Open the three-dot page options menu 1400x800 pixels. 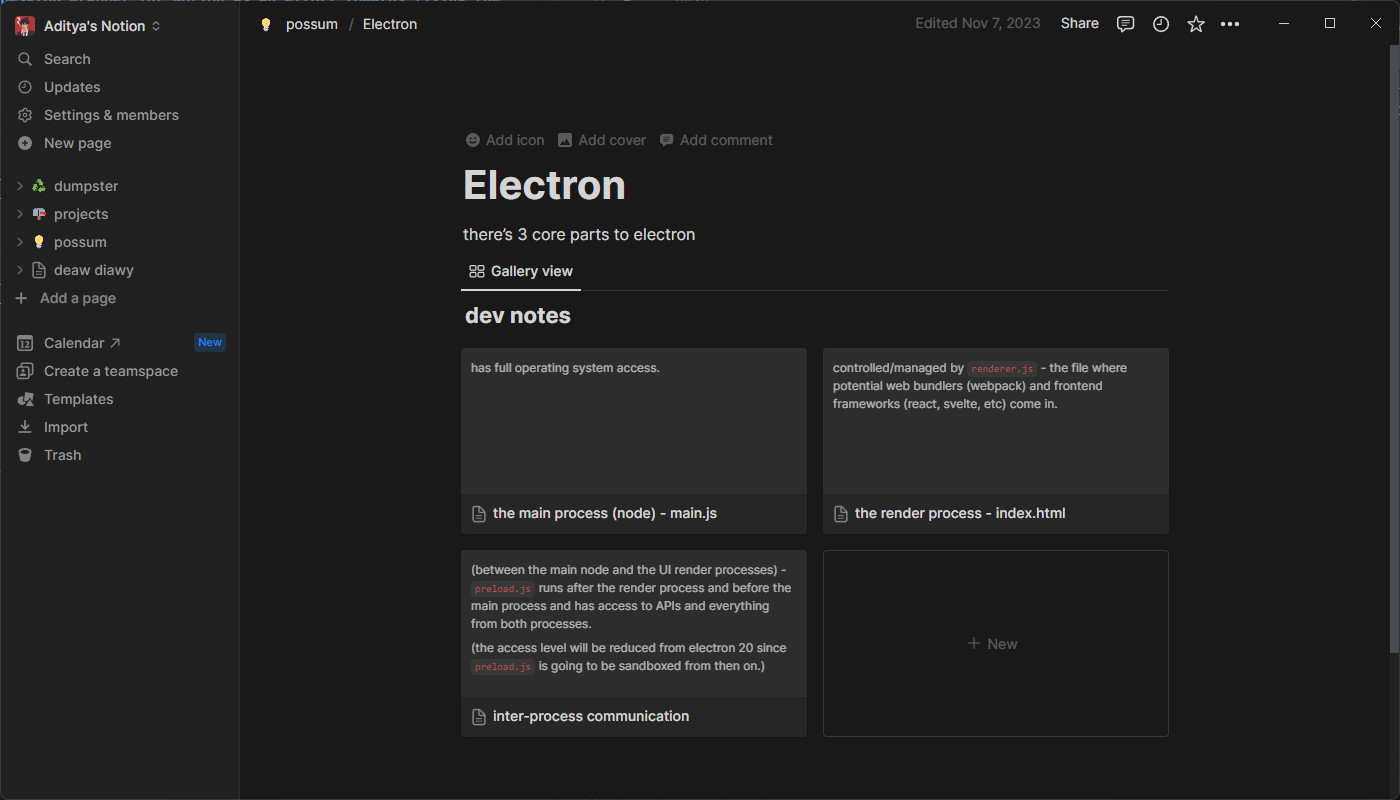point(1230,24)
